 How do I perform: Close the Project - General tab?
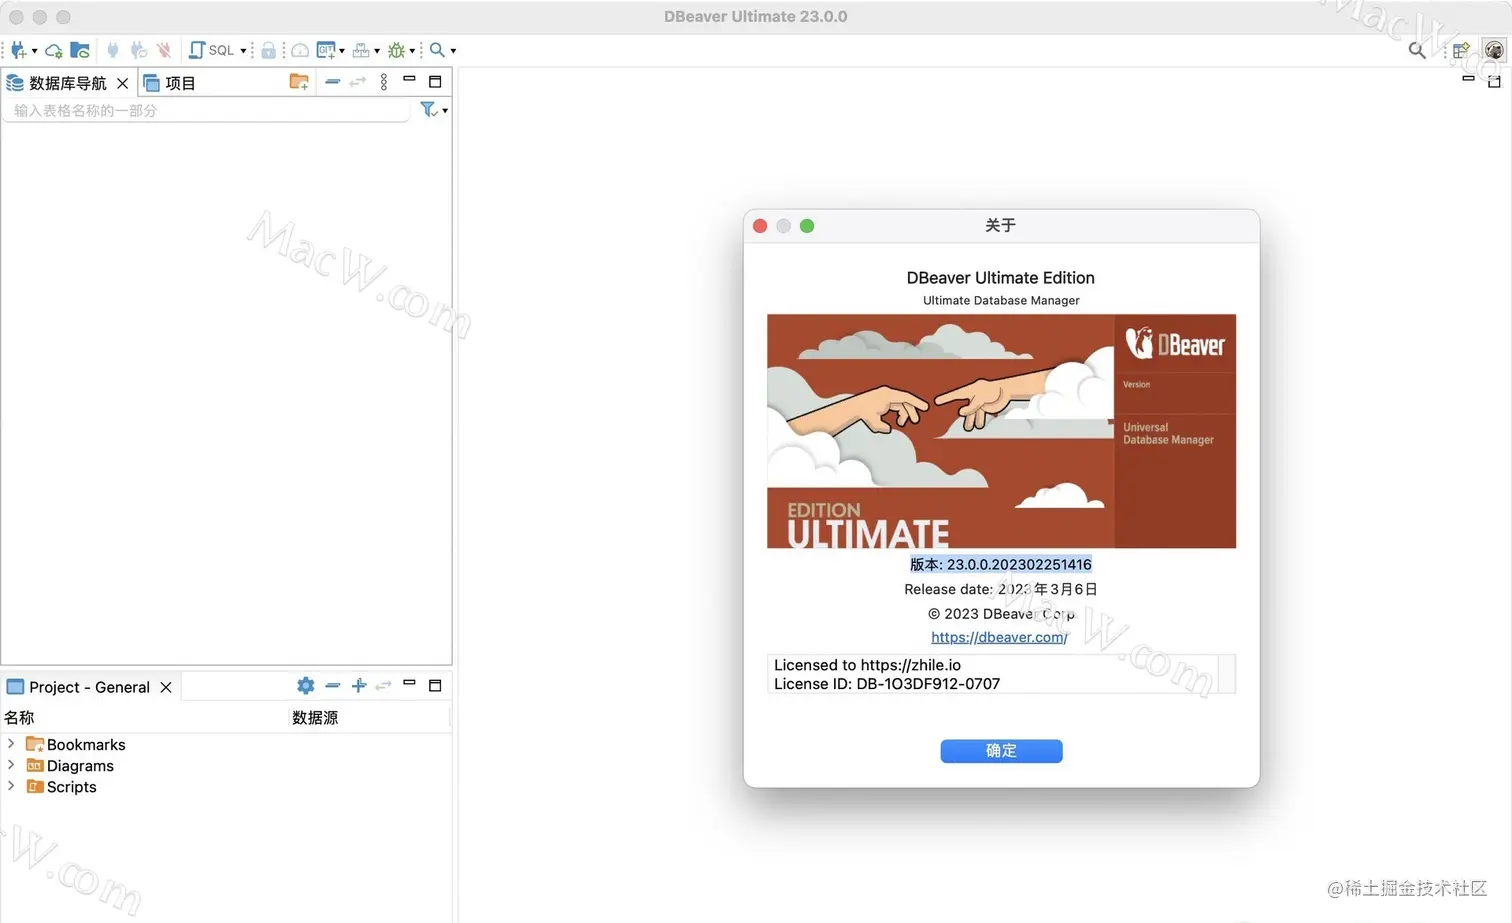click(166, 687)
